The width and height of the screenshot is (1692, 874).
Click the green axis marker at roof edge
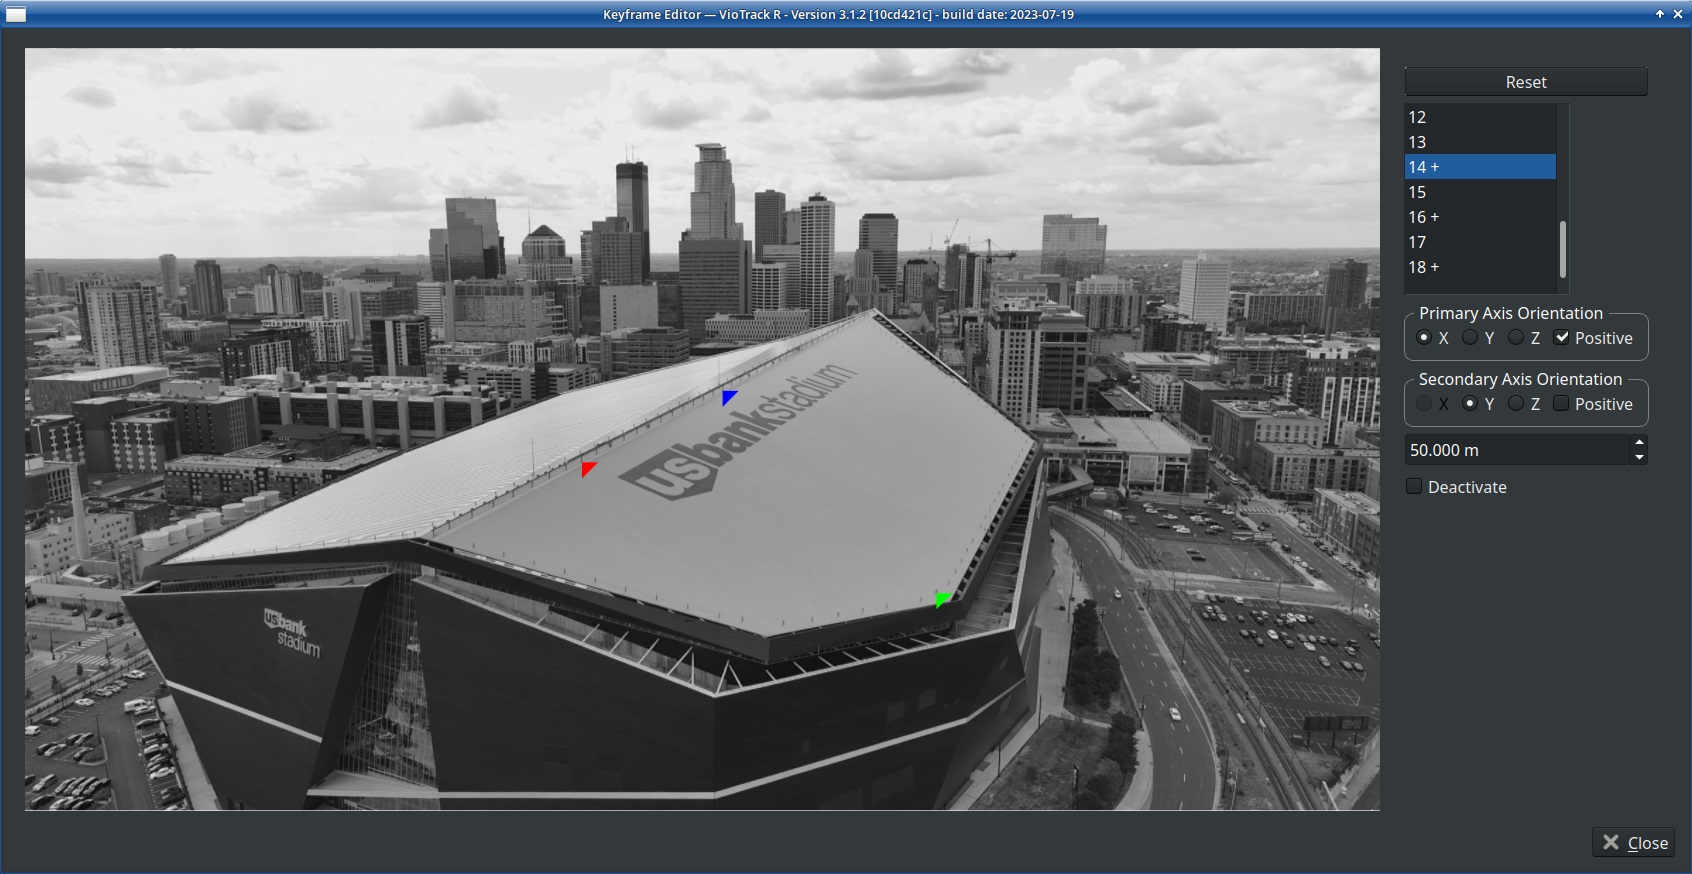pos(942,599)
